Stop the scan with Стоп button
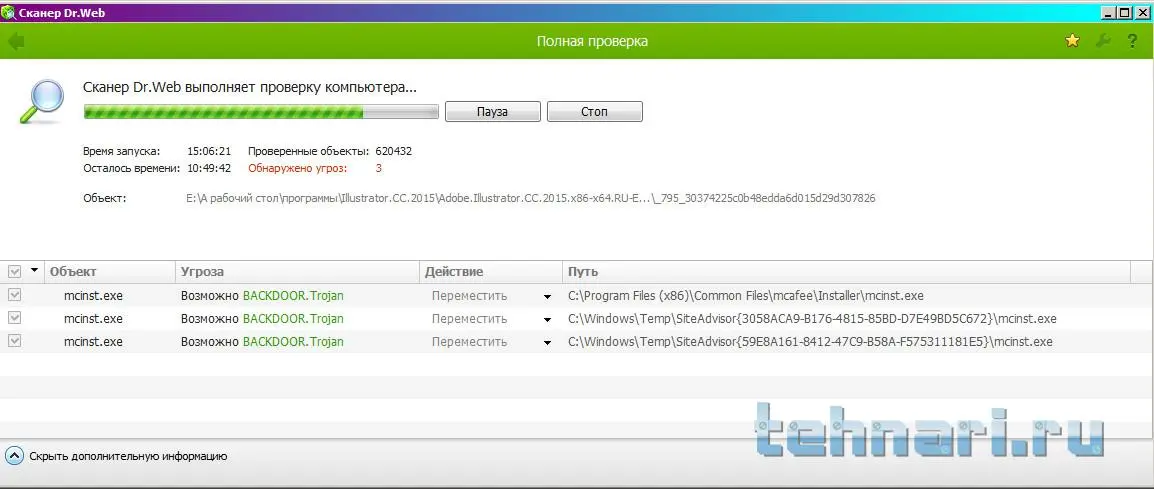The width and height of the screenshot is (1154, 489). point(595,112)
